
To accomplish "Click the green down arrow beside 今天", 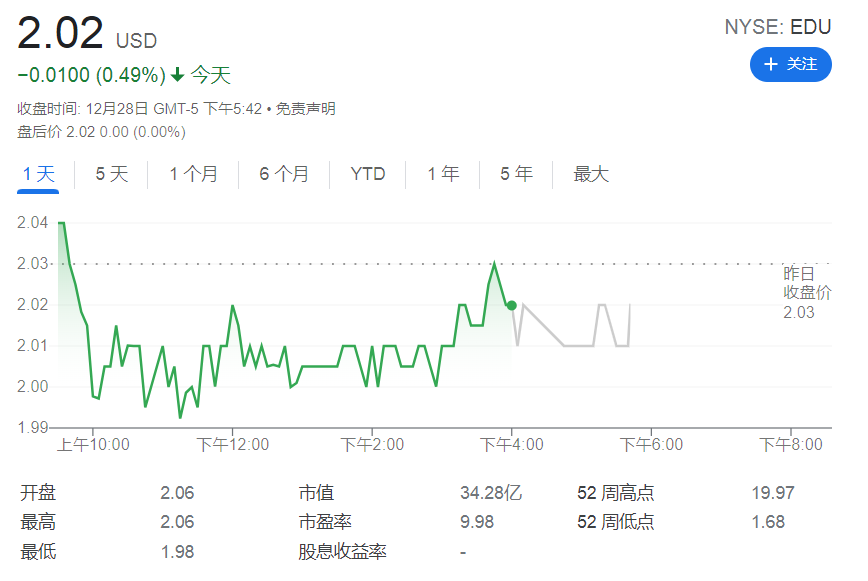I will (177, 75).
